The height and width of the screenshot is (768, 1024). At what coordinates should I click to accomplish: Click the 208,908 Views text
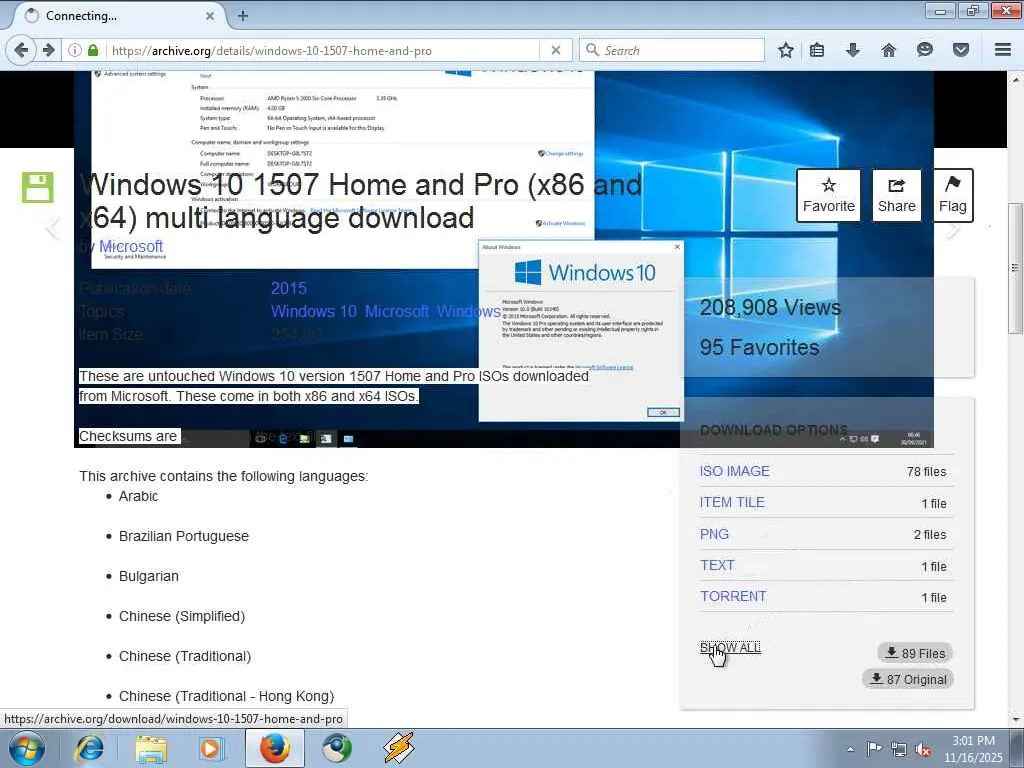point(770,308)
